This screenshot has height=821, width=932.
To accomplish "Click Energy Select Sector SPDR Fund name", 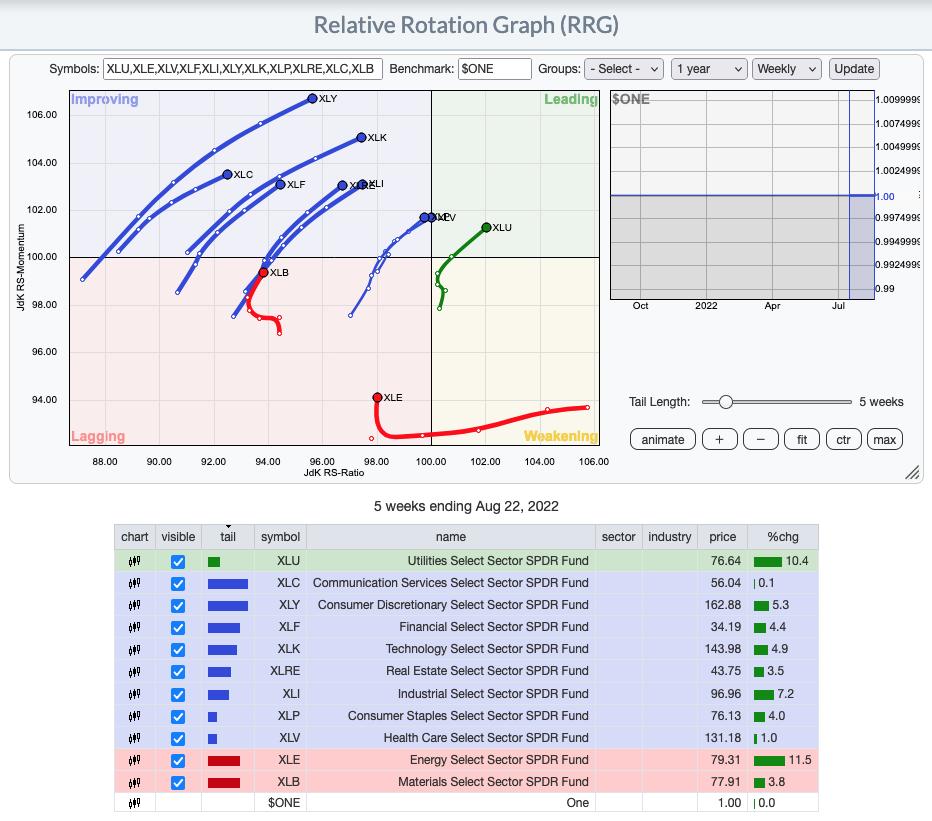I will pos(499,760).
